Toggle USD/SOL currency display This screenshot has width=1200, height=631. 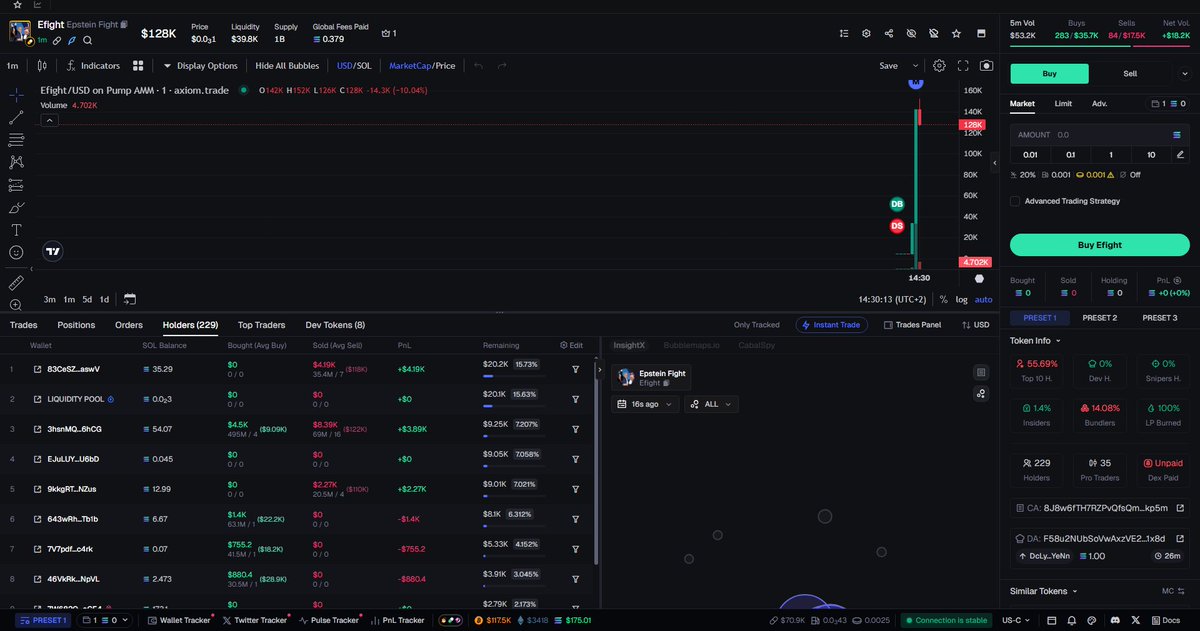(354, 66)
